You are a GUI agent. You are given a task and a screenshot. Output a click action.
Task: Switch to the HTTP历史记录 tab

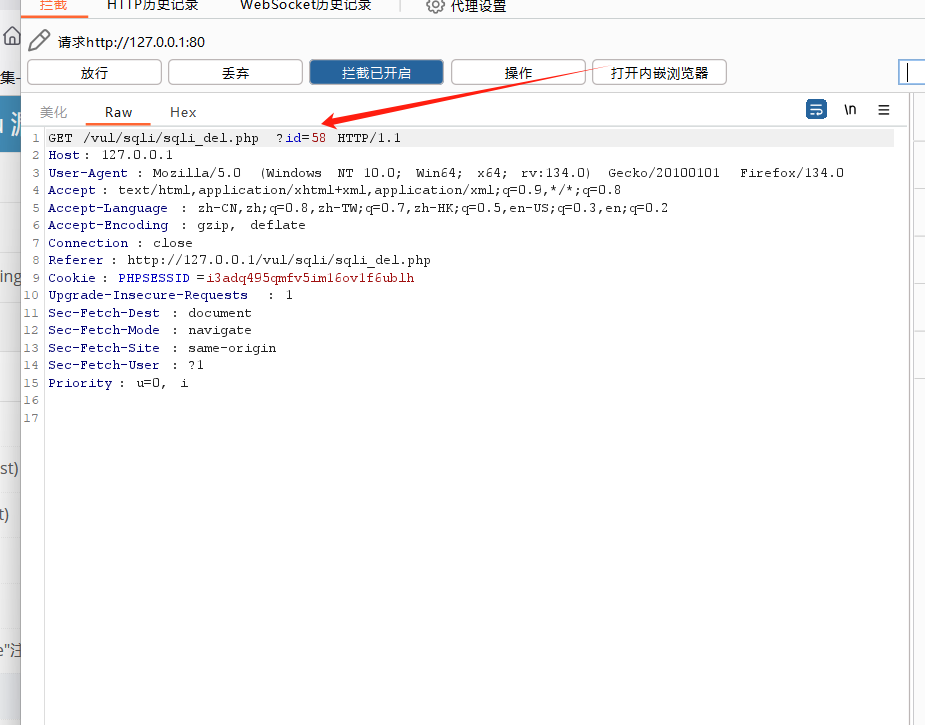[x=152, y=6]
